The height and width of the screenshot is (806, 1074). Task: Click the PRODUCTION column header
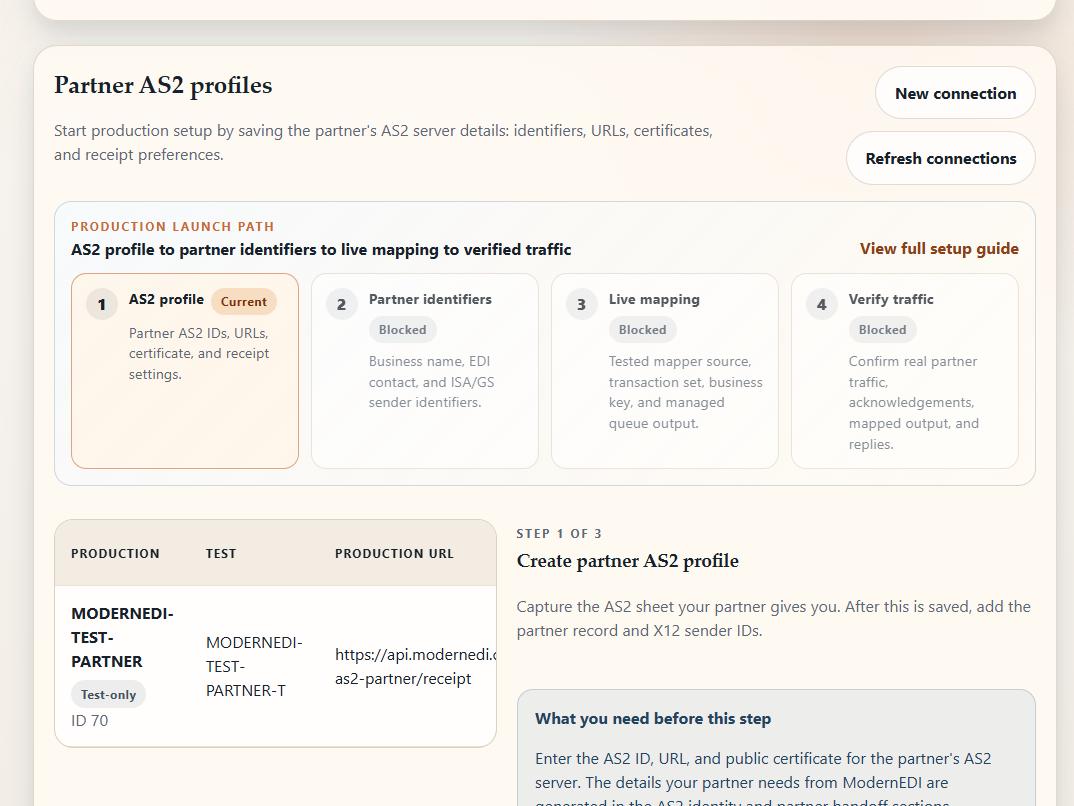pyautogui.click(x=115, y=553)
